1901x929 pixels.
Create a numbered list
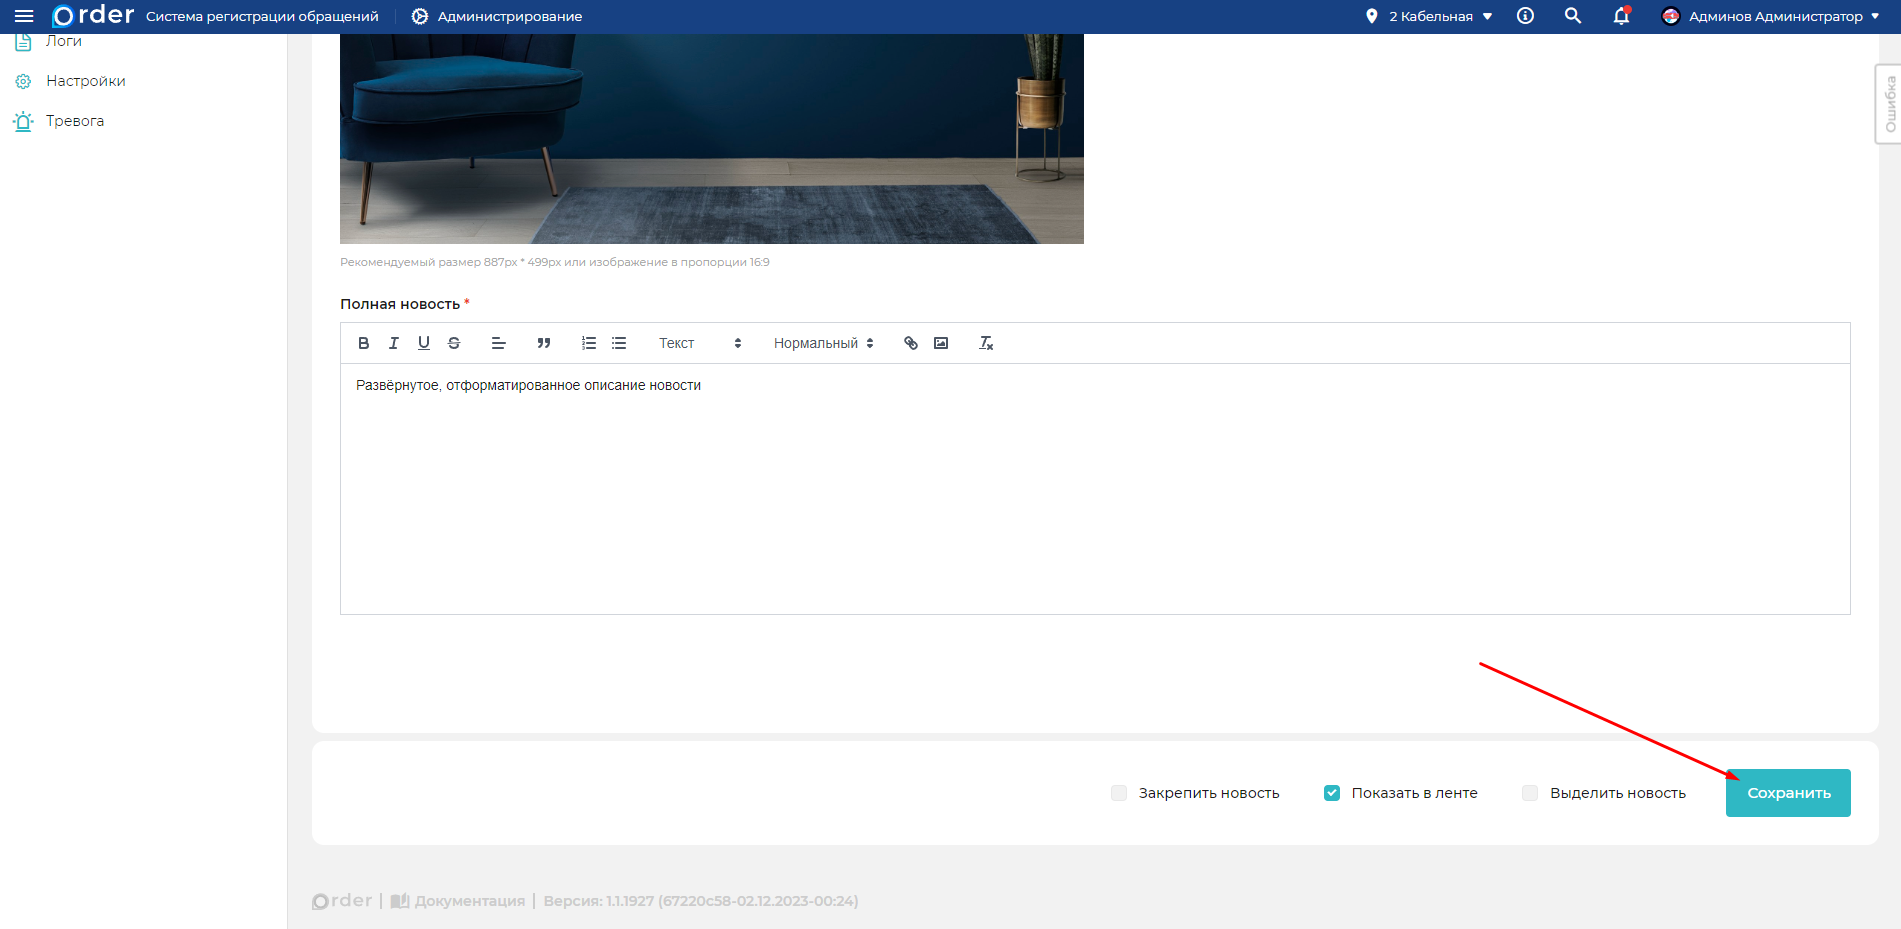point(589,343)
